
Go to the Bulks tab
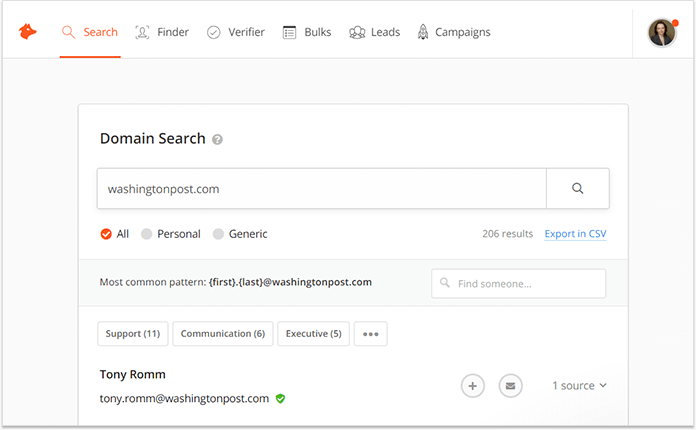click(x=307, y=32)
